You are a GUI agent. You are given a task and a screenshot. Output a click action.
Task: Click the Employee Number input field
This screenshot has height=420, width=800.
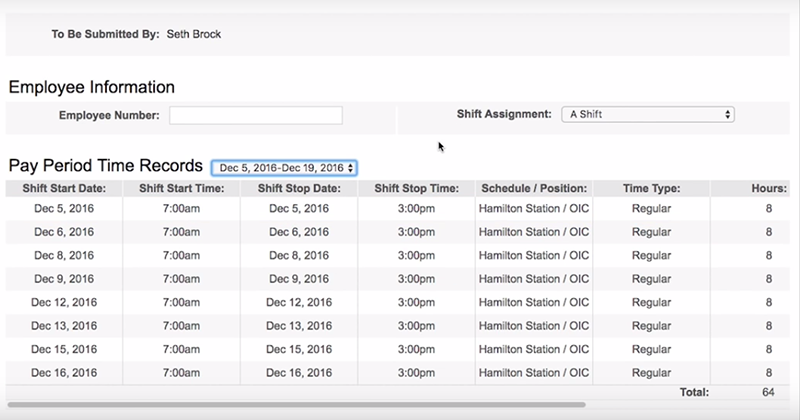(x=256, y=116)
